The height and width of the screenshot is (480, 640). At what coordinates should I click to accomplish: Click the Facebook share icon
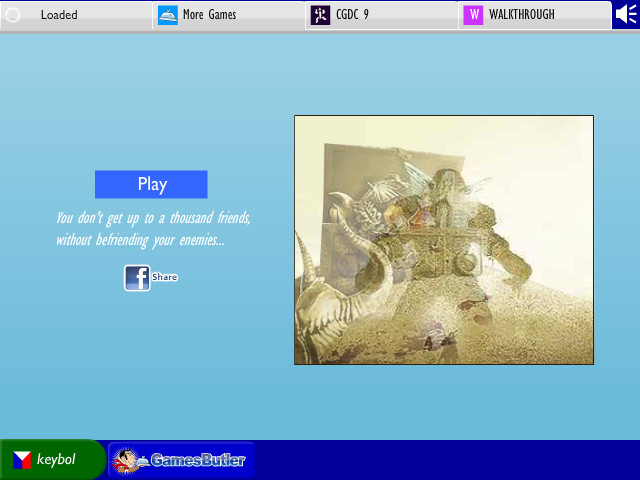pyautogui.click(x=137, y=278)
